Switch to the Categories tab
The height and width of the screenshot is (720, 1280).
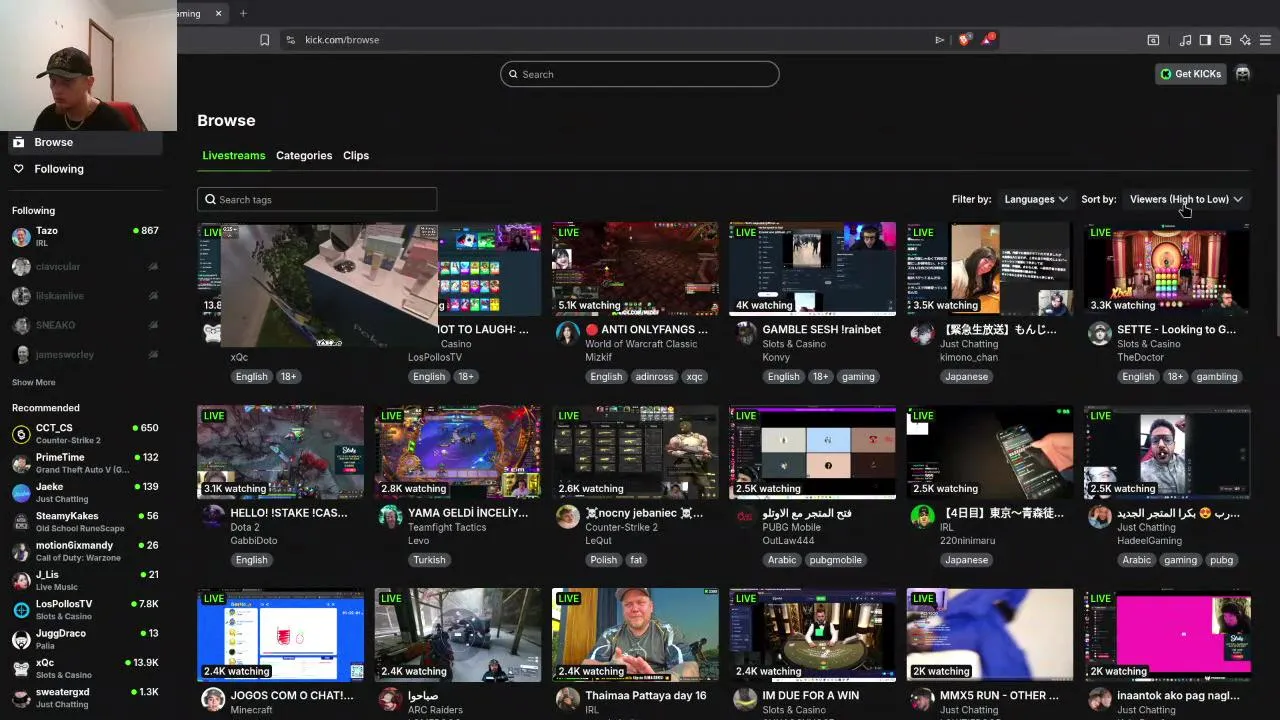(x=304, y=156)
